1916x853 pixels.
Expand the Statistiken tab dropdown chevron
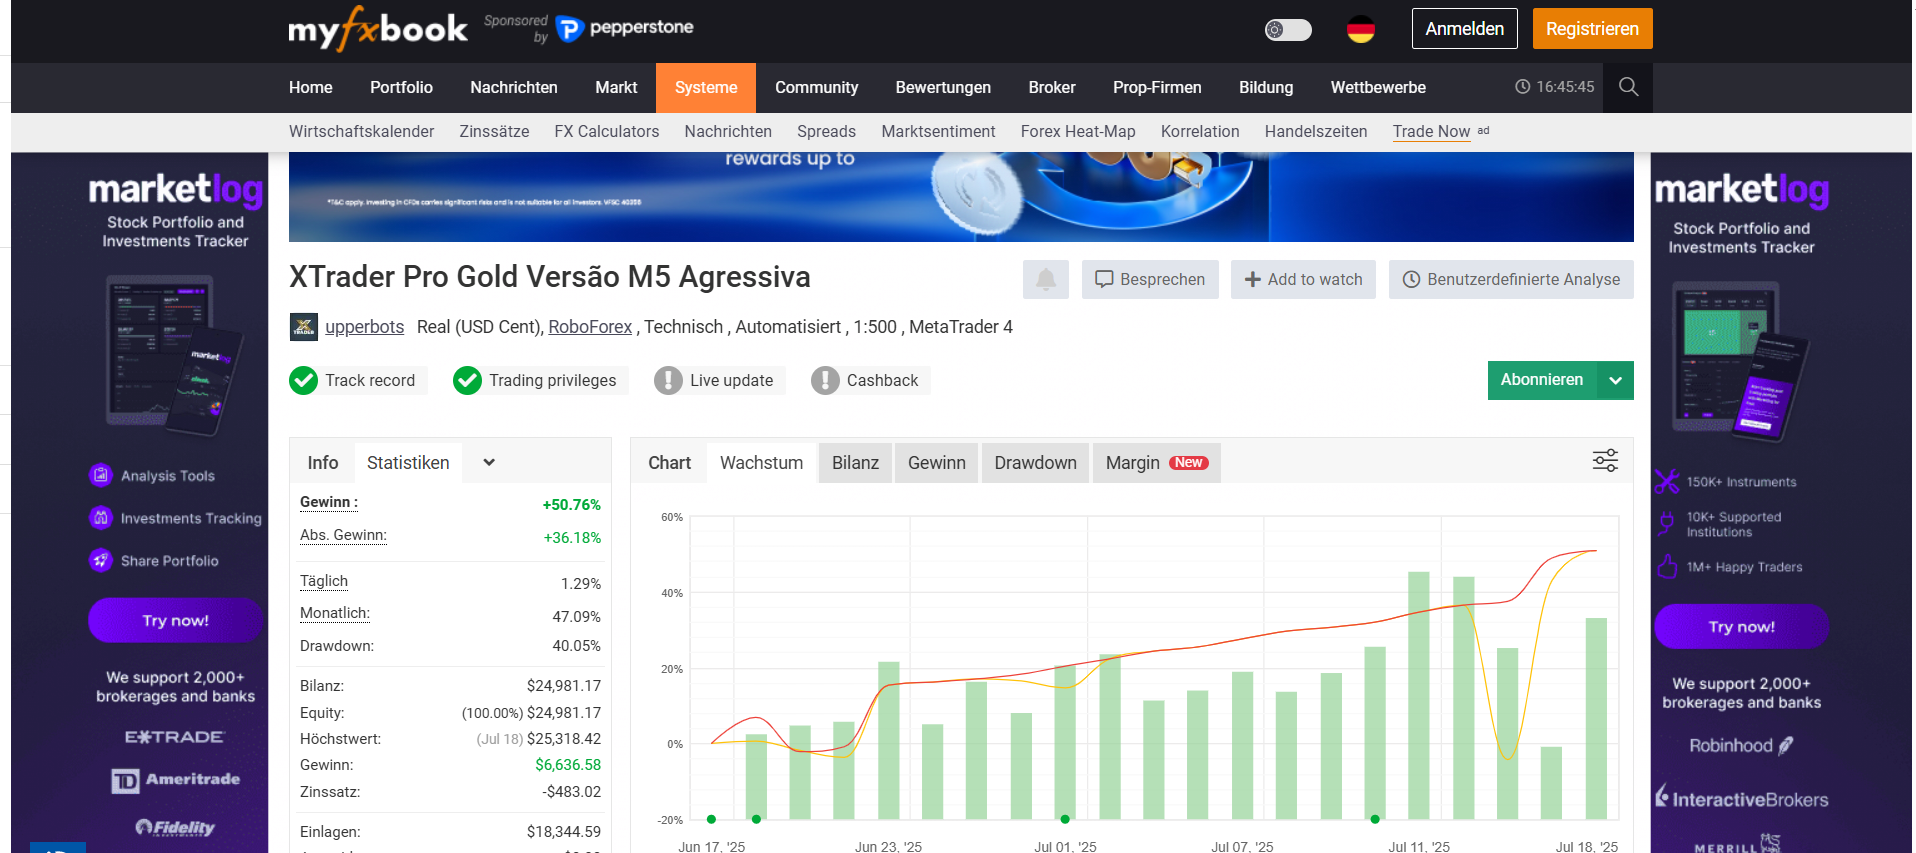click(489, 462)
